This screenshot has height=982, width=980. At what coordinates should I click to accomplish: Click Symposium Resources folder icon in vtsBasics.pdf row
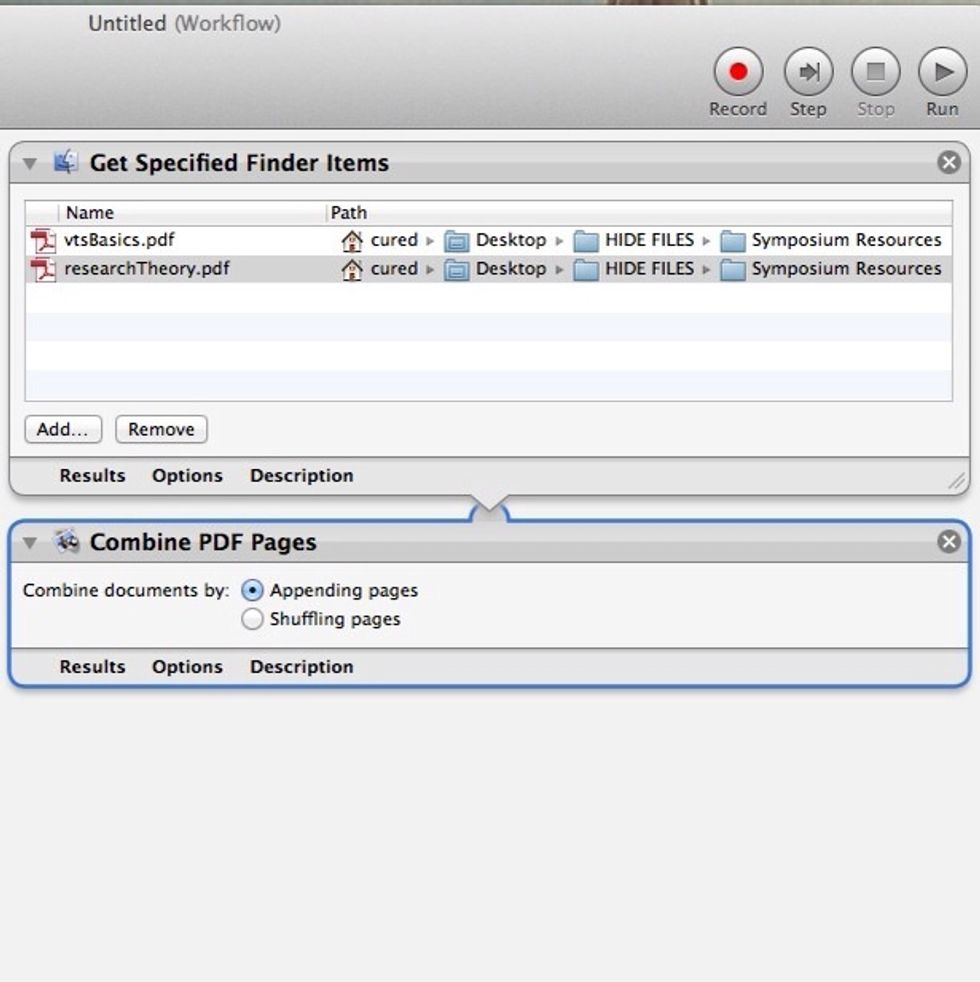click(x=733, y=240)
